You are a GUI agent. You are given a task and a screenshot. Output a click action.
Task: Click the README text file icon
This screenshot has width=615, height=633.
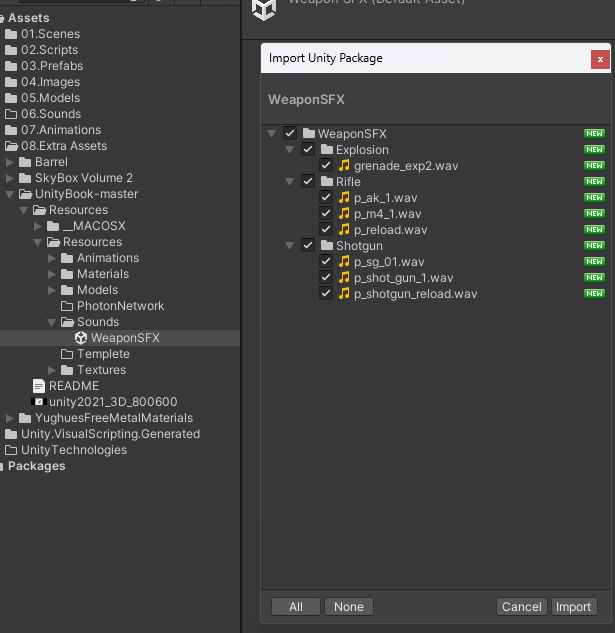coord(39,386)
